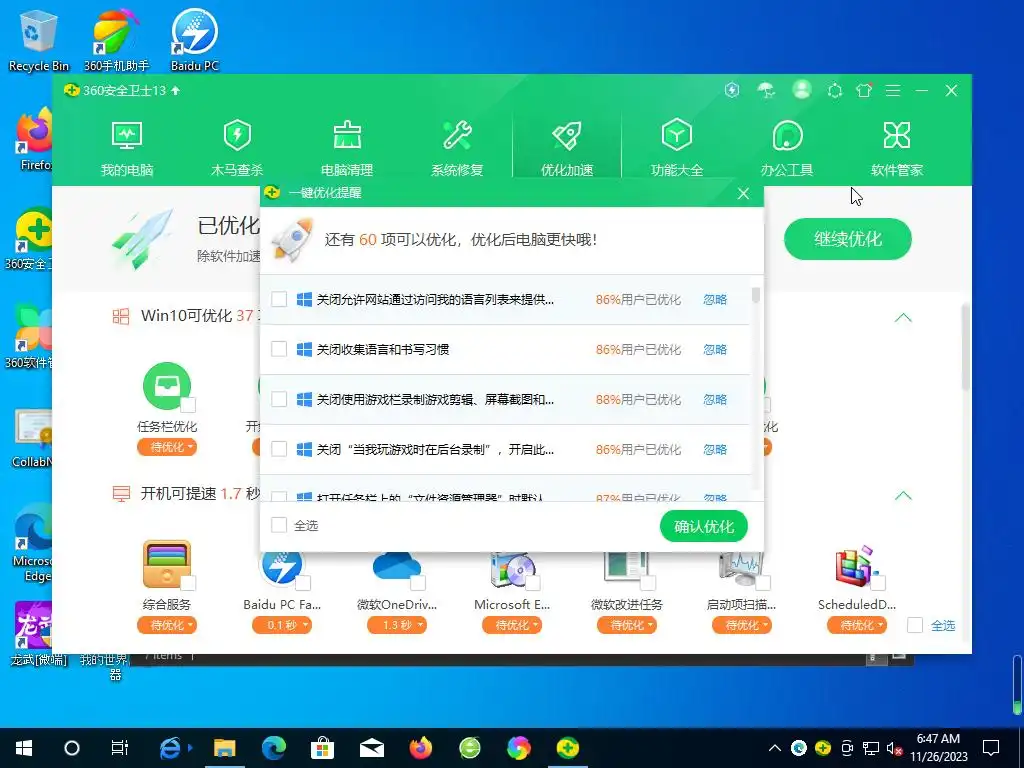Screen dimensions: 1024x768
Task: Ignore the 语言列表 optimization item
Action: (715, 299)
